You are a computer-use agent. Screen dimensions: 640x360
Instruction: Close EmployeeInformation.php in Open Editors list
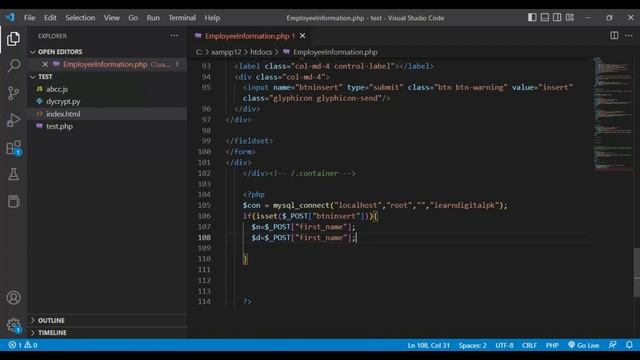point(45,64)
